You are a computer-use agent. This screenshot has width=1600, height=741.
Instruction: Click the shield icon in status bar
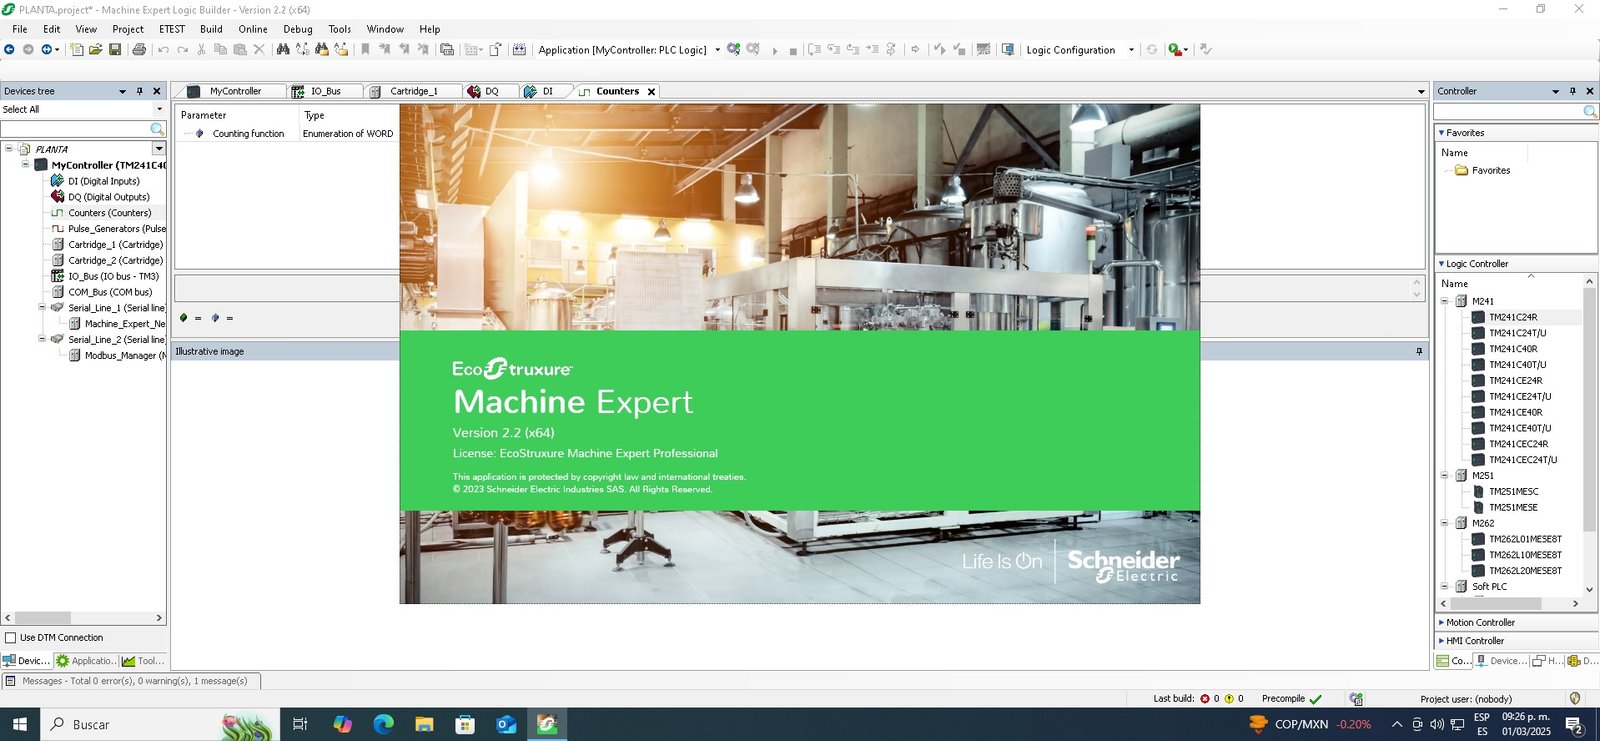(1575, 699)
